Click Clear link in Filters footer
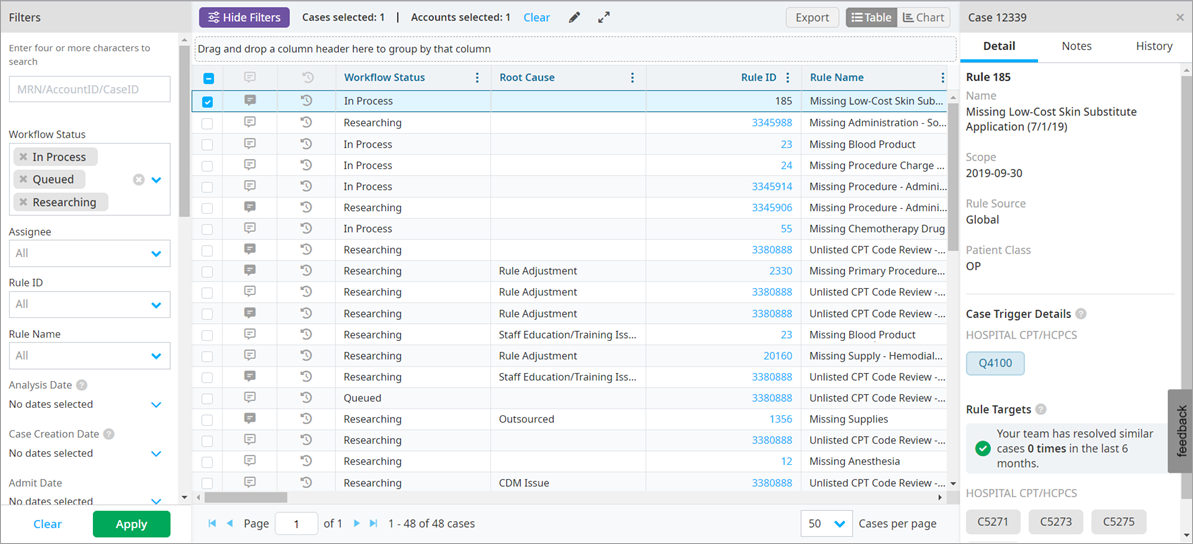 [x=48, y=523]
